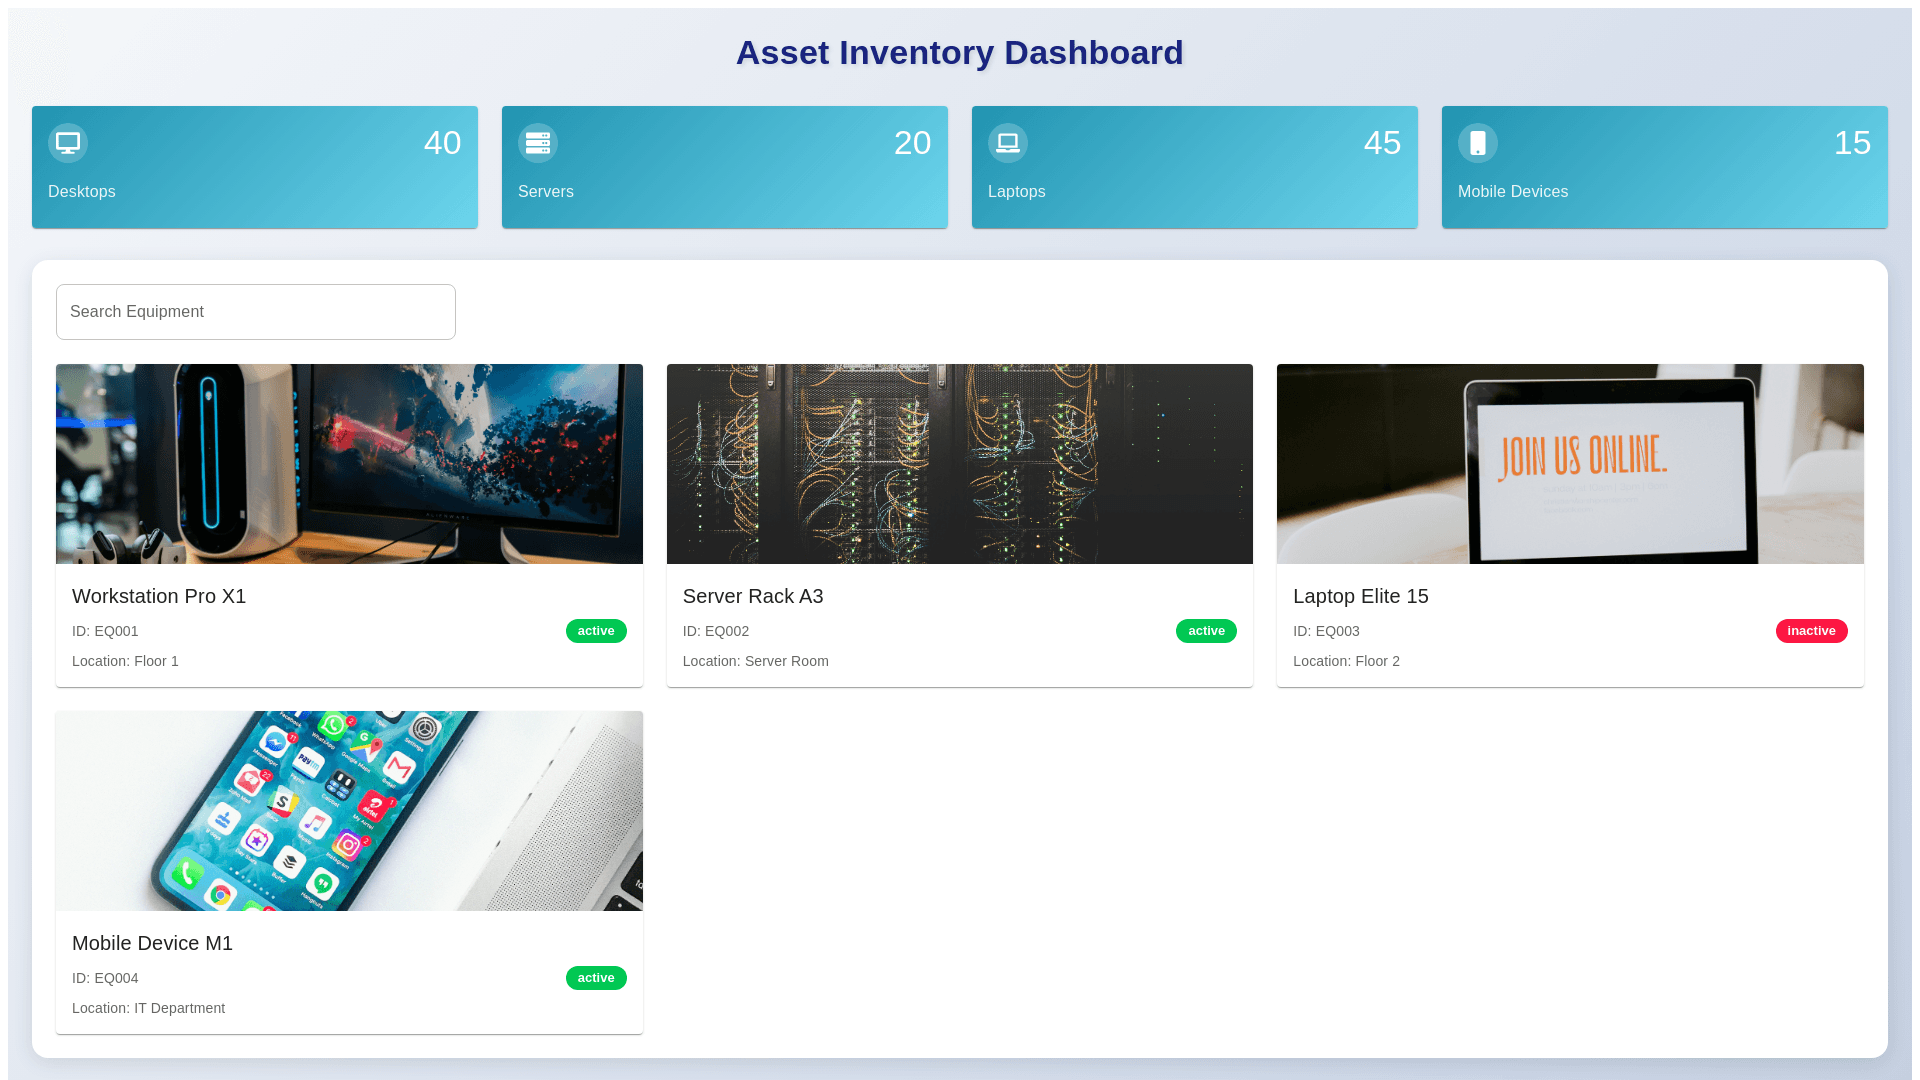Open Workstation Pro X1 photo
Screen dimensions: 1920x1080
(349, 464)
